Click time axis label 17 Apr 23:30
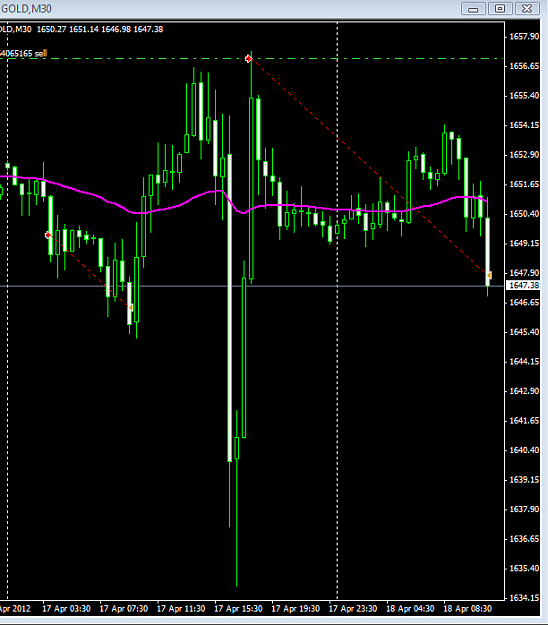This screenshot has width=548, height=625. (353, 609)
